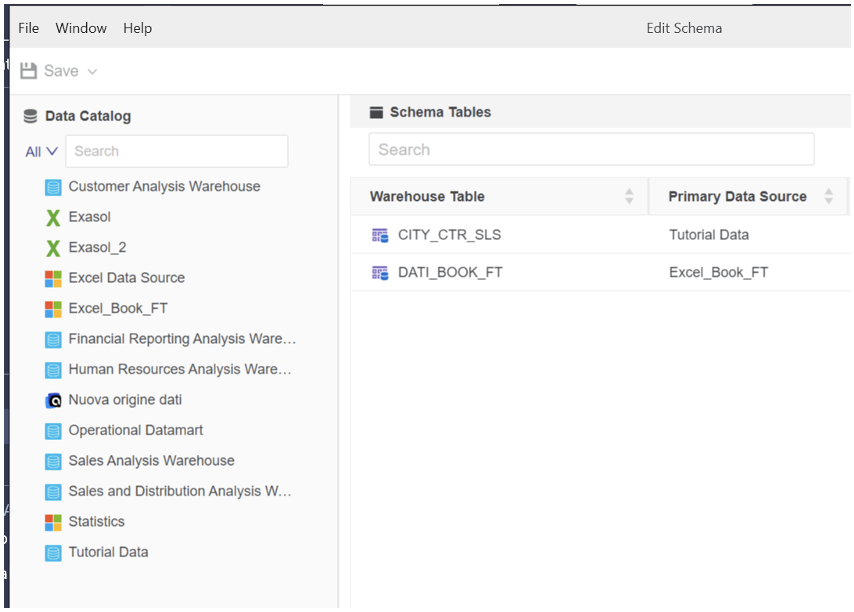This screenshot has height=612, width=854.
Task: Click the Exasol data source icon
Action: (53, 217)
